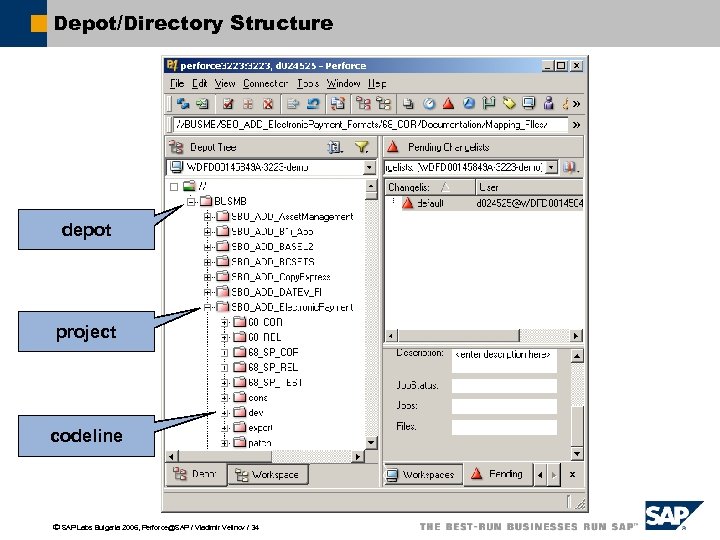The width and height of the screenshot is (720, 540).
Task: Open the File menu
Action: tap(177, 84)
